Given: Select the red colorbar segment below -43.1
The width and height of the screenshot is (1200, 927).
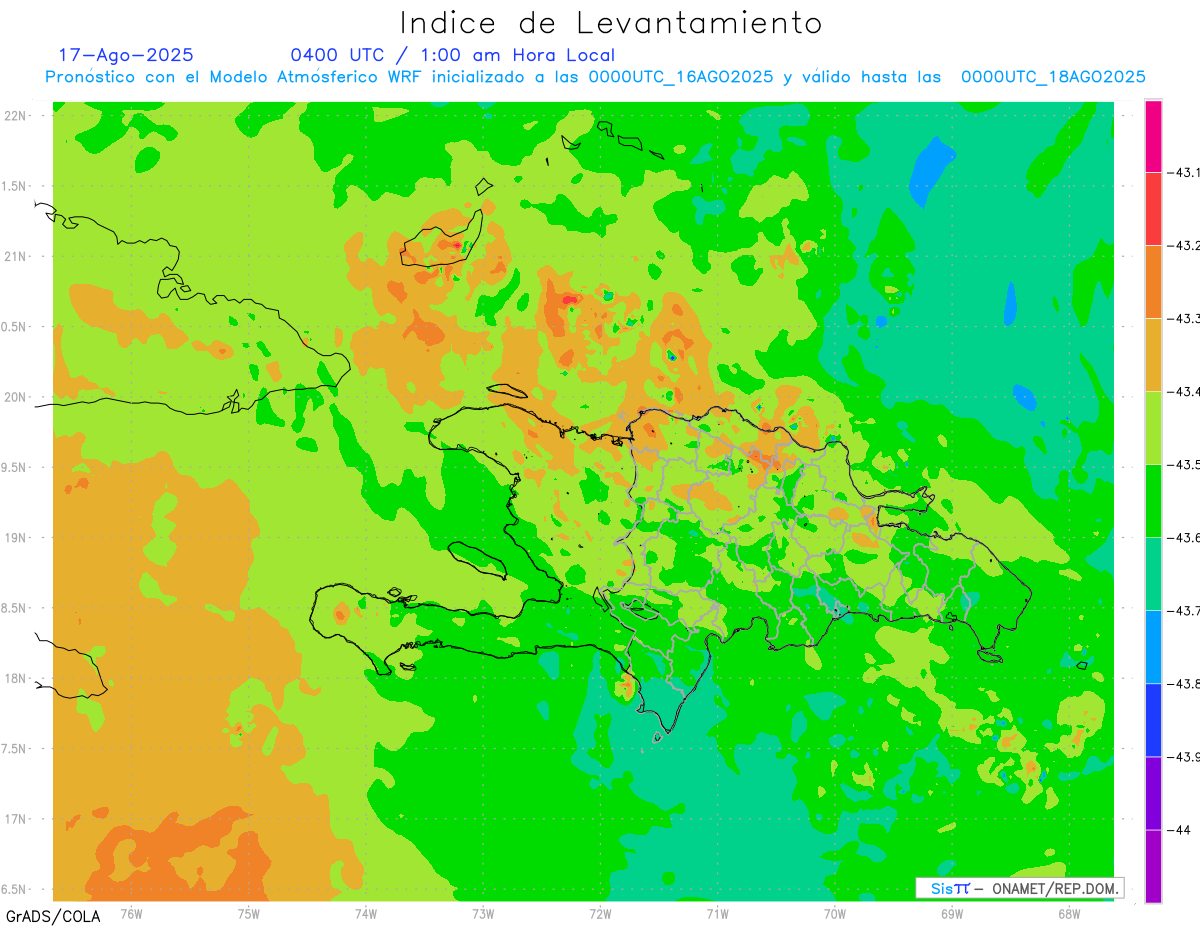Looking at the screenshot, I should coord(1153,209).
